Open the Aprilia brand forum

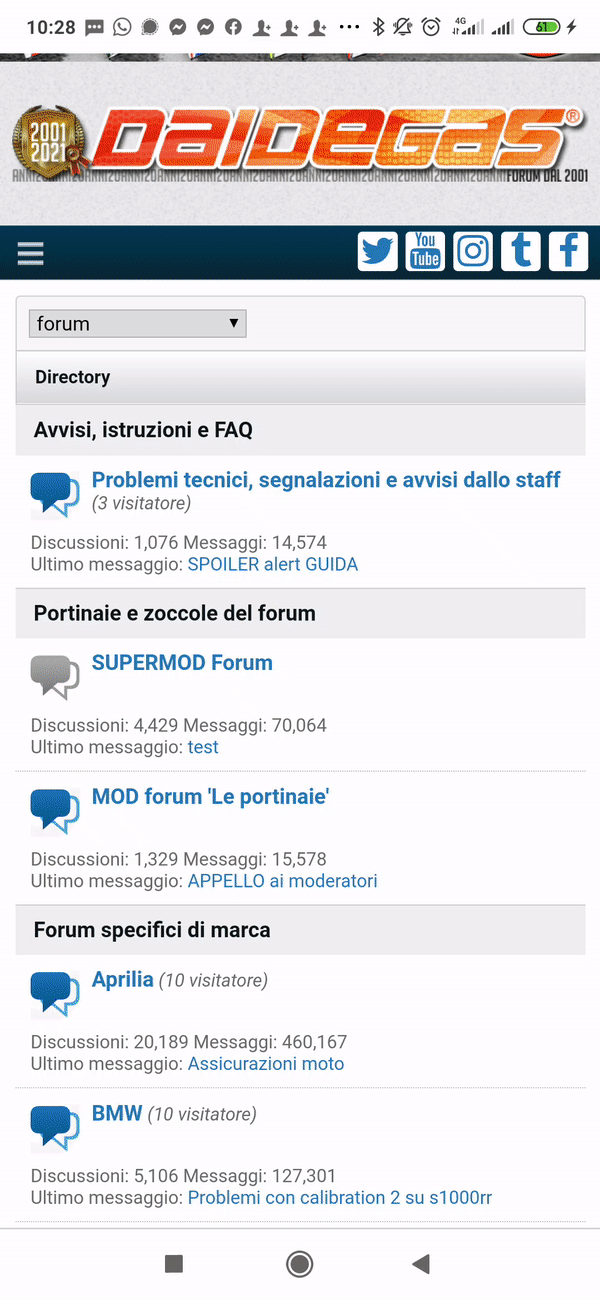click(x=122, y=979)
